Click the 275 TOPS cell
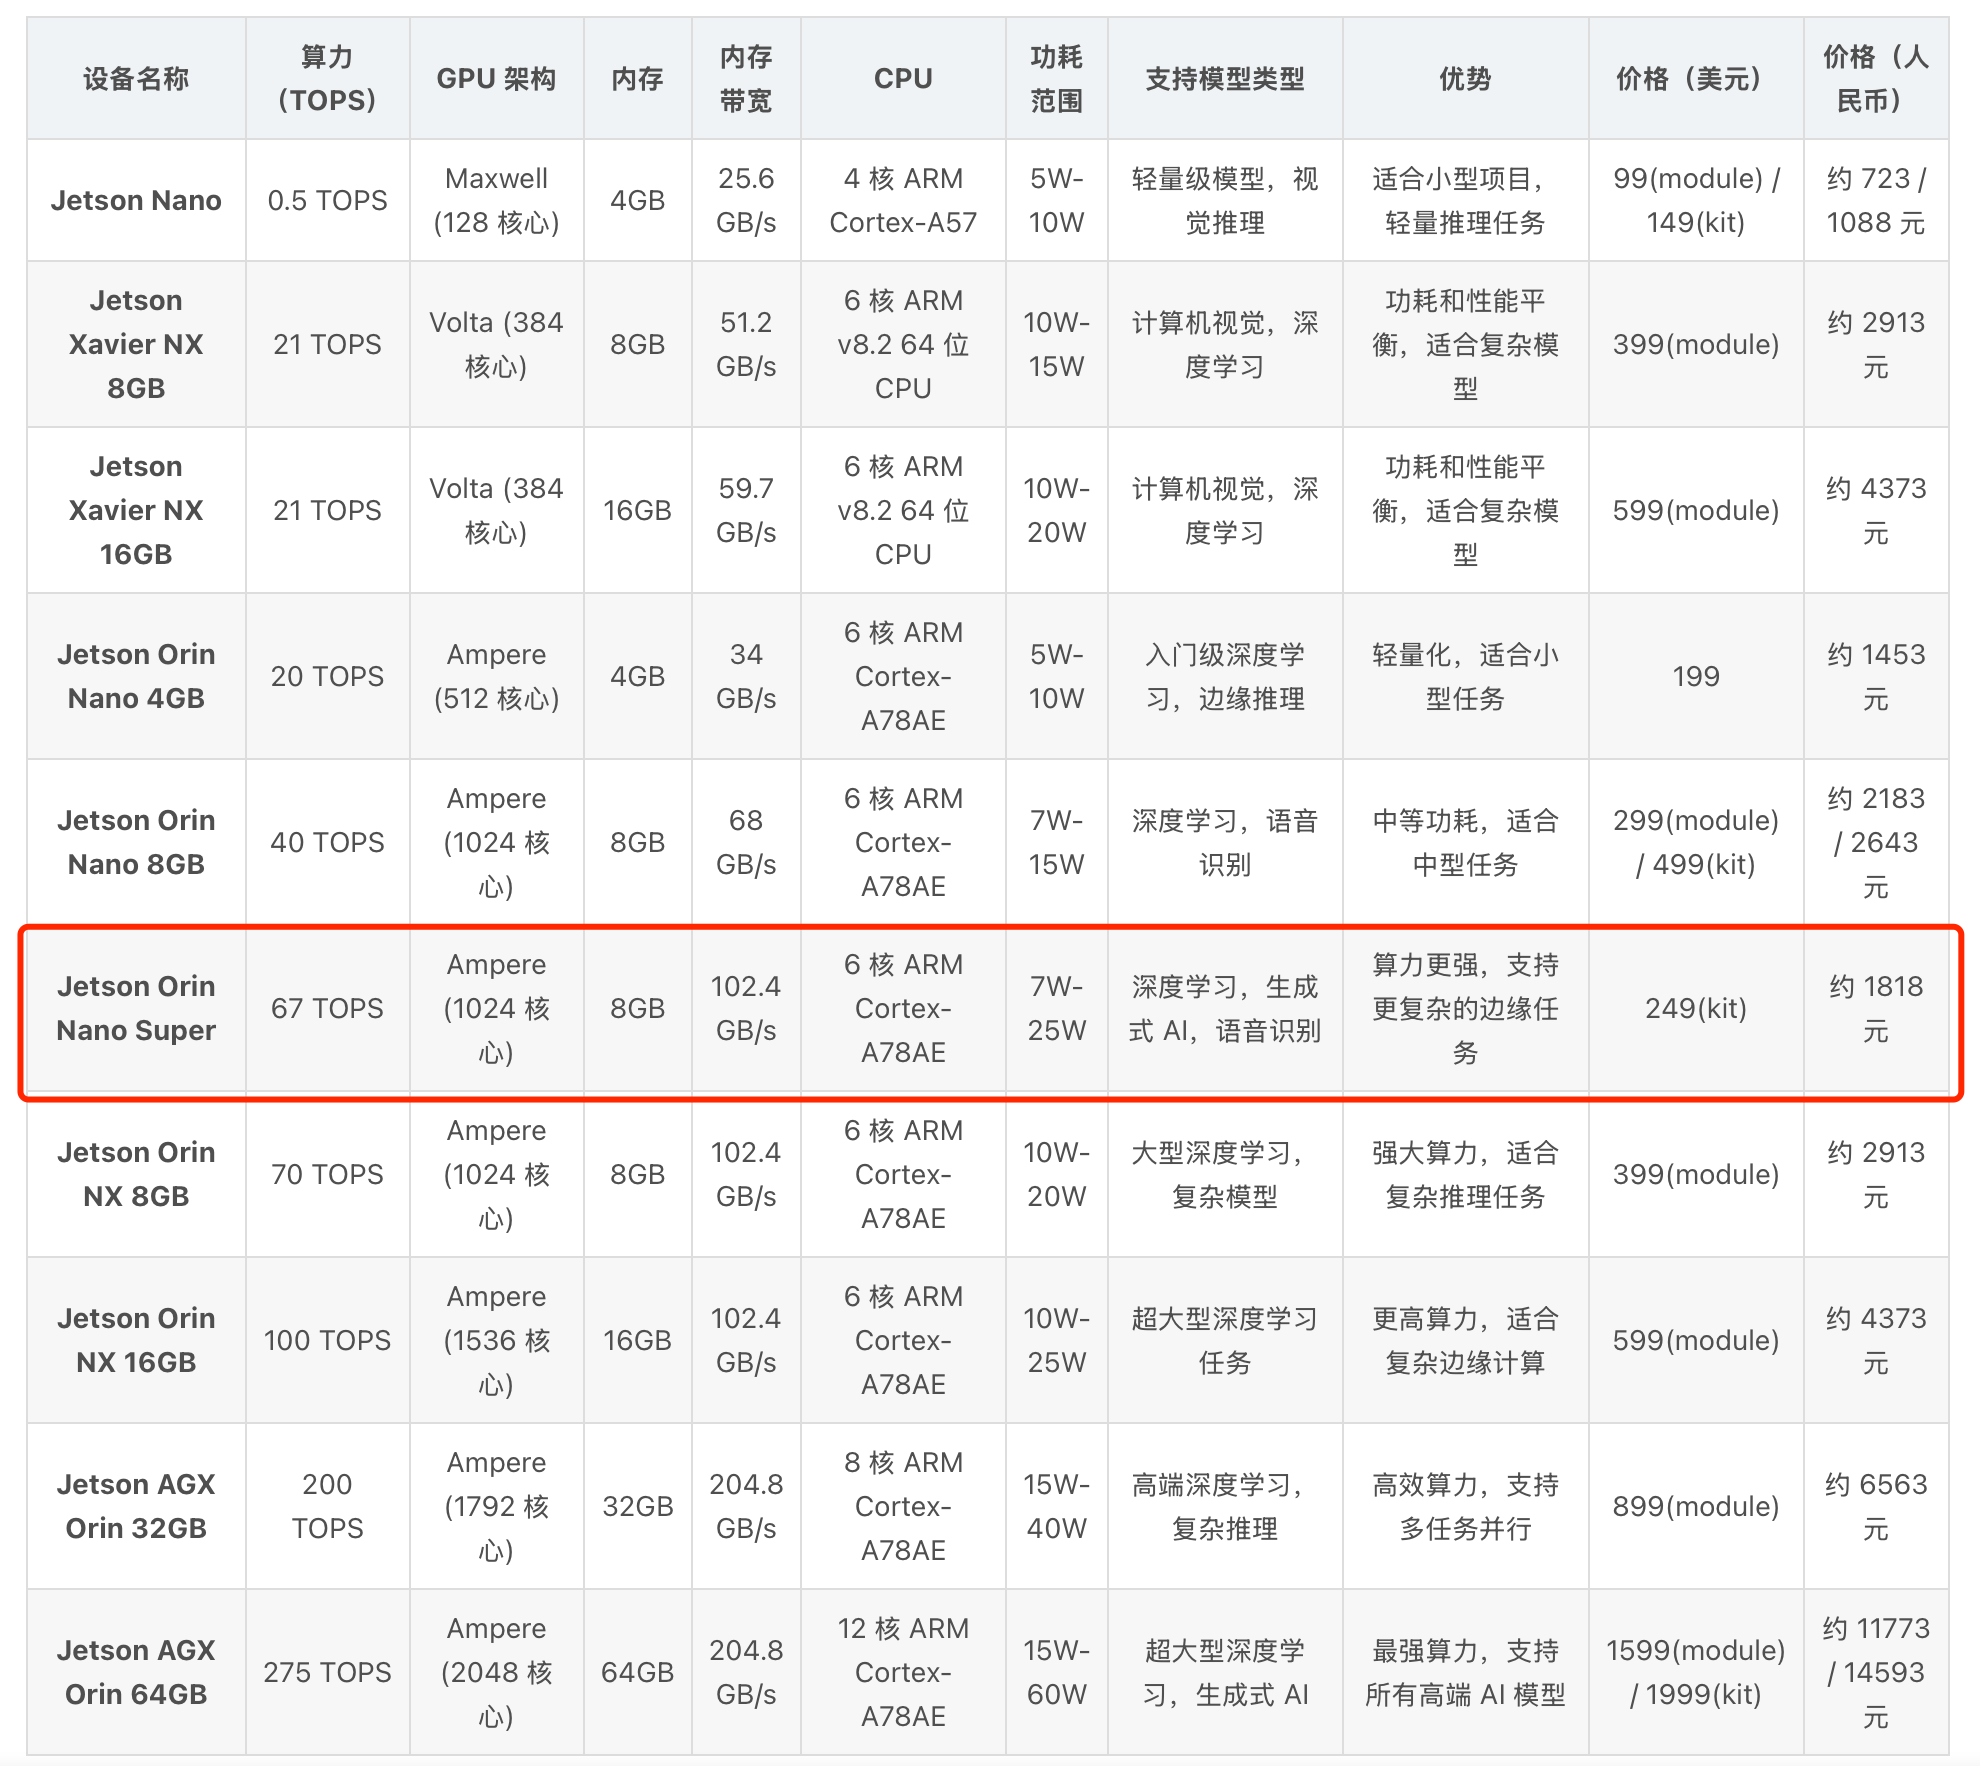The width and height of the screenshot is (1980, 1766). [x=327, y=1672]
